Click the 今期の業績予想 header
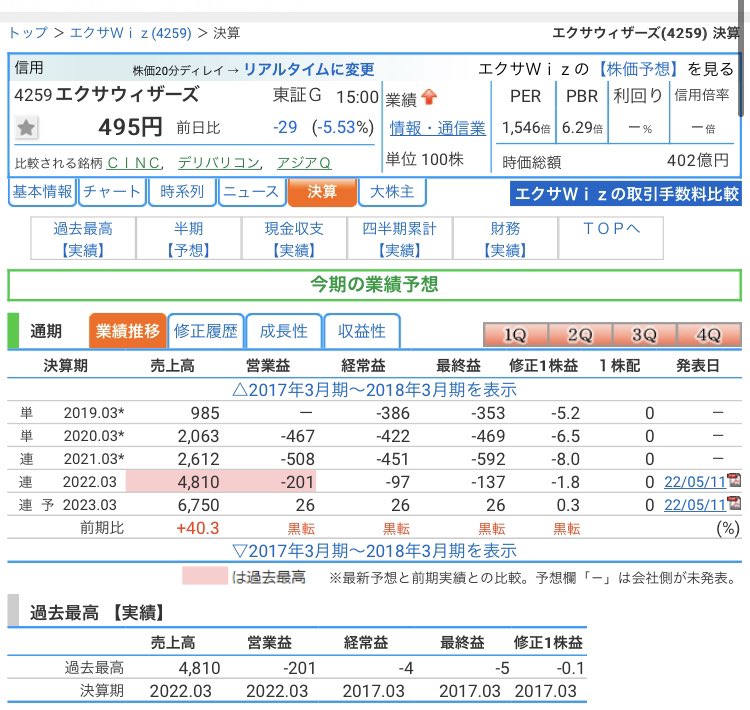The height and width of the screenshot is (710, 750). pyautogui.click(x=375, y=285)
